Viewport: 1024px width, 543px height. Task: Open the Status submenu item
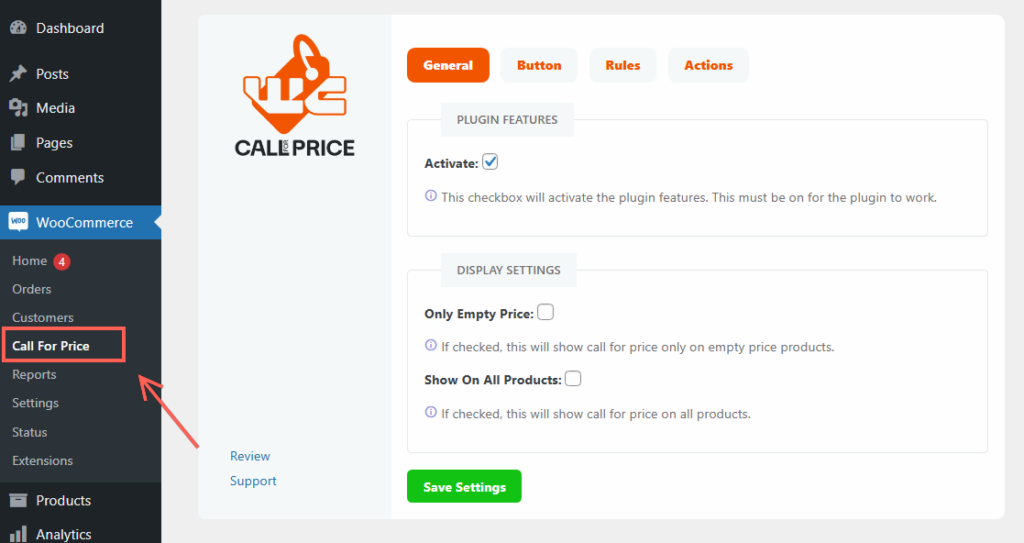click(29, 432)
